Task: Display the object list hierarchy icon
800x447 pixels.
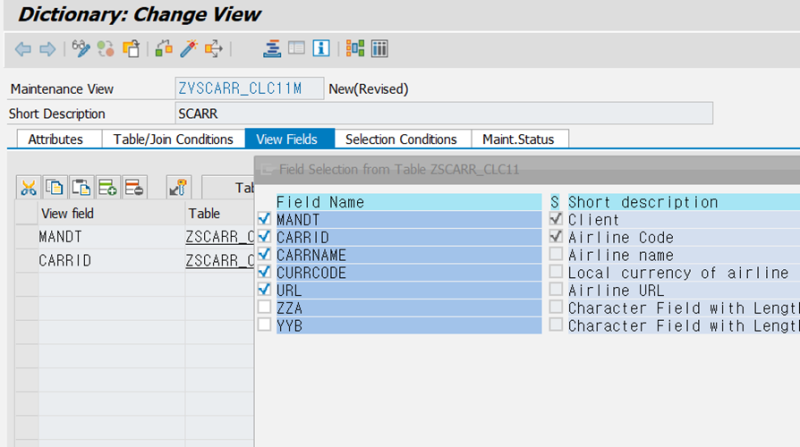Action: pyautogui.click(x=272, y=48)
